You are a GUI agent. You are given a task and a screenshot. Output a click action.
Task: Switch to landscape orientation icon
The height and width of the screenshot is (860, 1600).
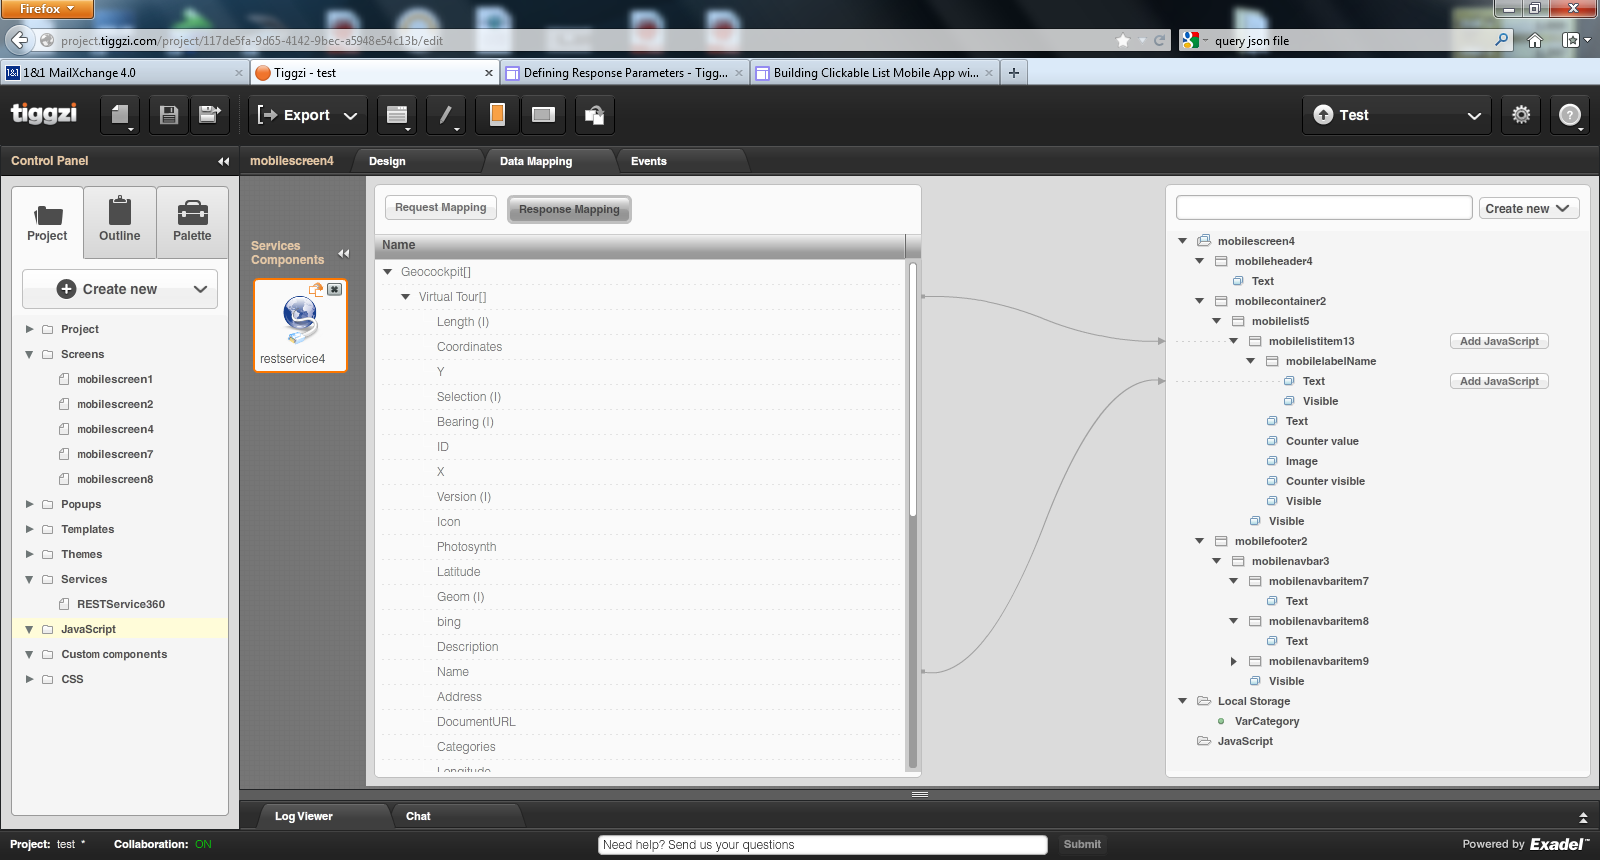pos(543,115)
